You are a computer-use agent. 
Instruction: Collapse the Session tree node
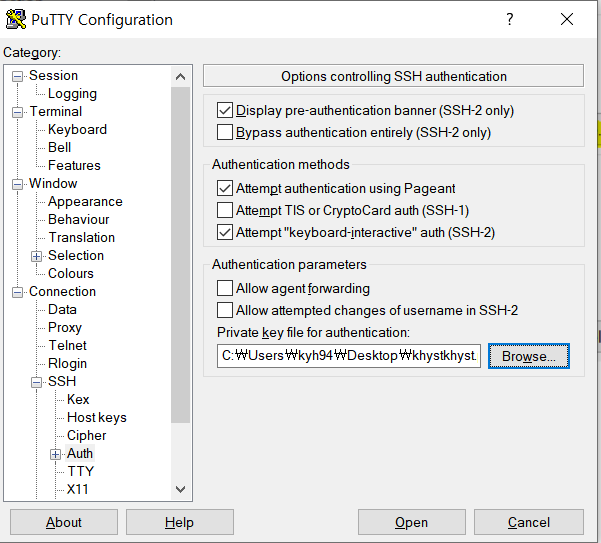17,76
